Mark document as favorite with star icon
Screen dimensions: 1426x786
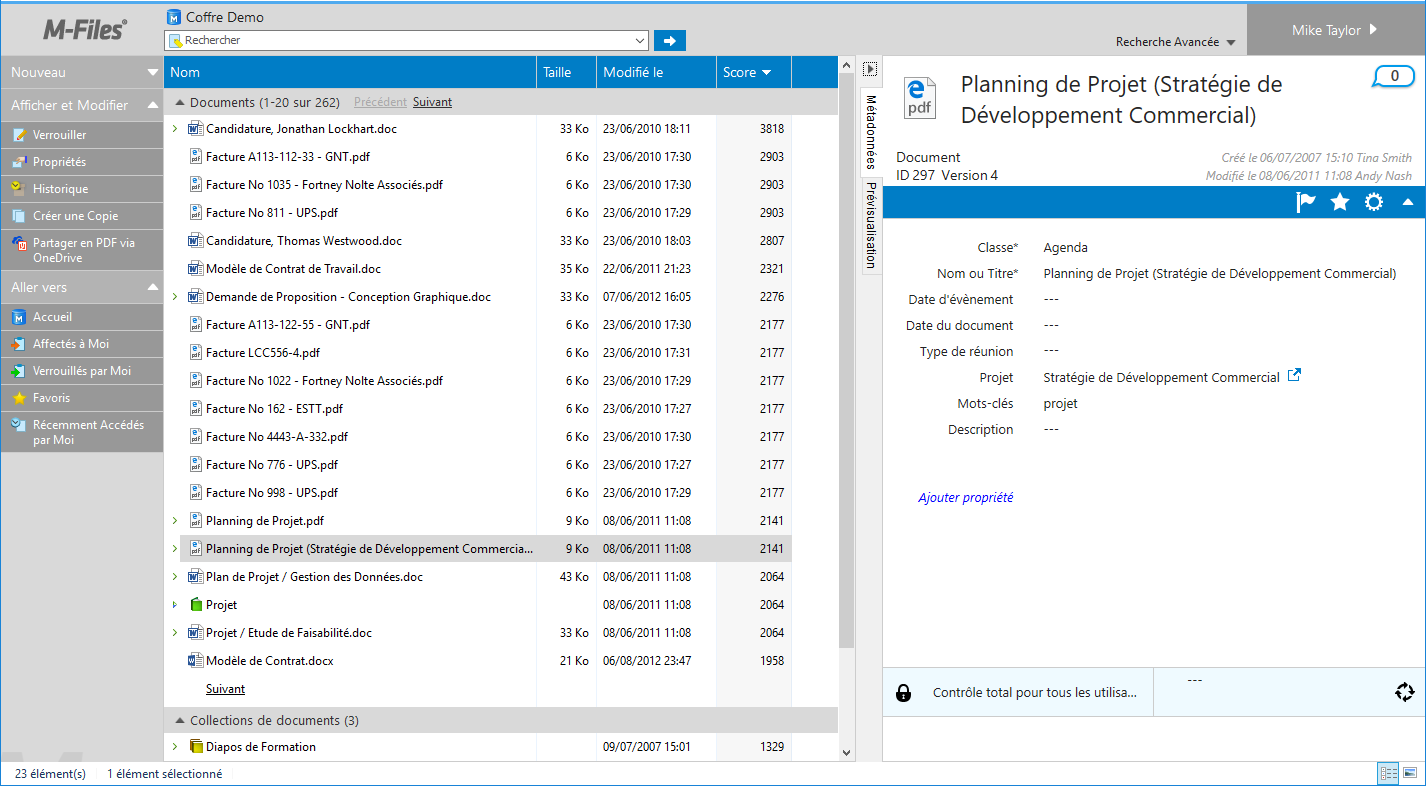coord(1340,202)
